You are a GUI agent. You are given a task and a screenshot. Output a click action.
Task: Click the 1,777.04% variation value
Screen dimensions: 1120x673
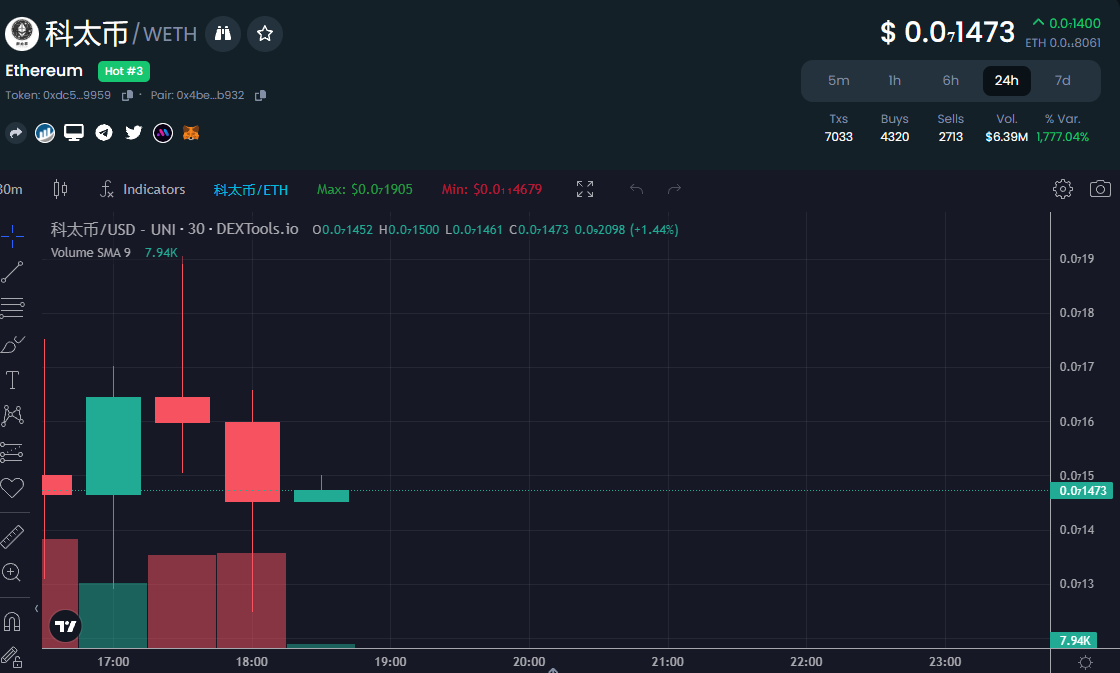point(1062,136)
